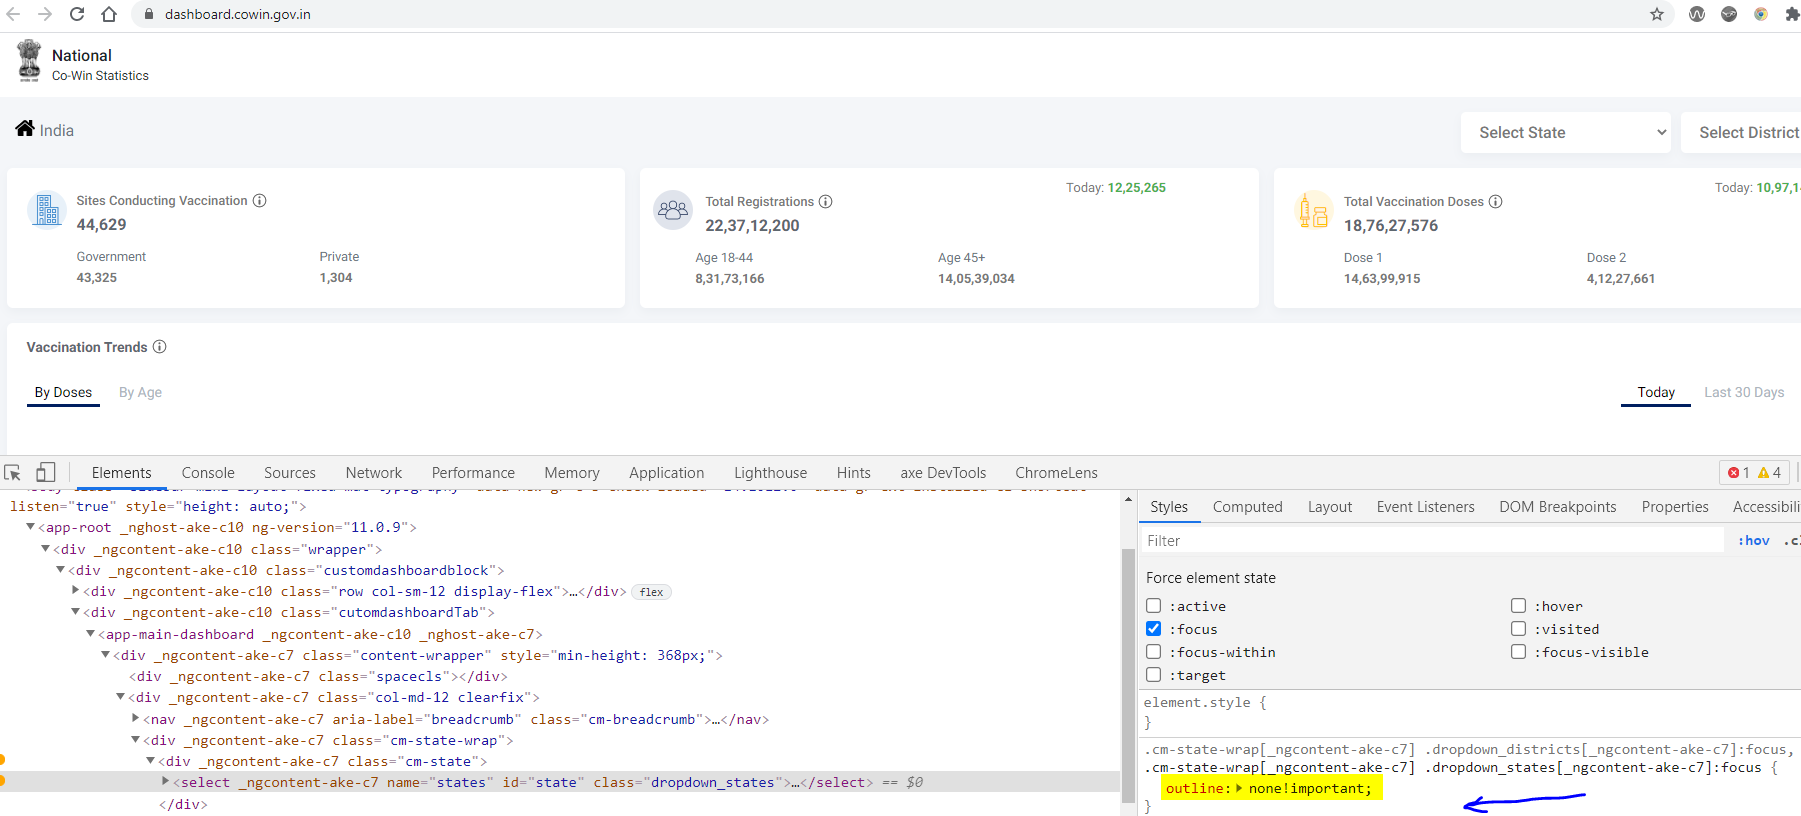Collapse the app-root node
The height and width of the screenshot is (816, 1801).
(31, 527)
